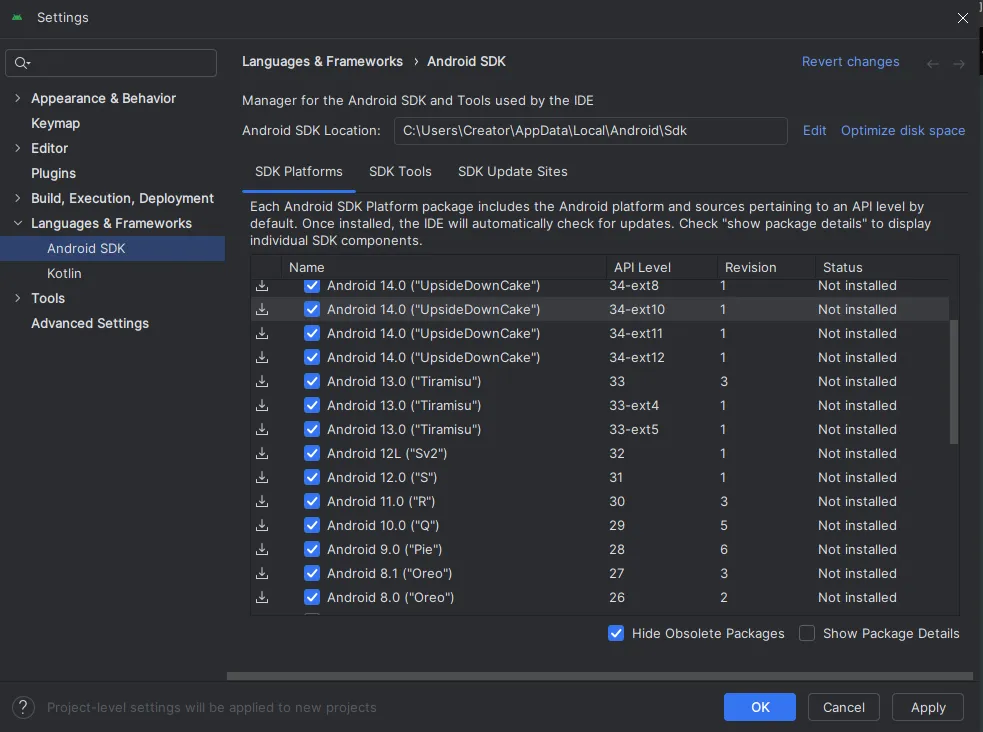The width and height of the screenshot is (983, 732).
Task: Click the forward navigation arrow
Action: pyautogui.click(x=959, y=63)
